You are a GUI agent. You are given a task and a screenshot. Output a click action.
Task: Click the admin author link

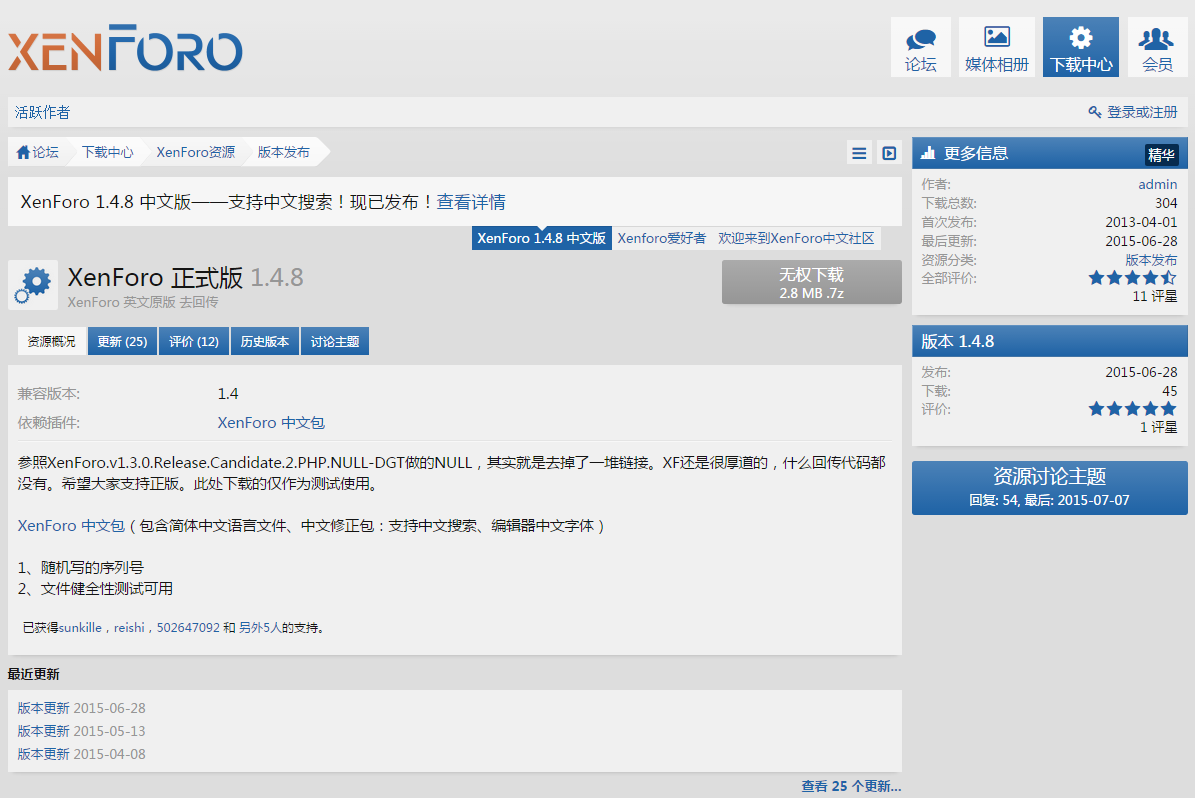1157,184
